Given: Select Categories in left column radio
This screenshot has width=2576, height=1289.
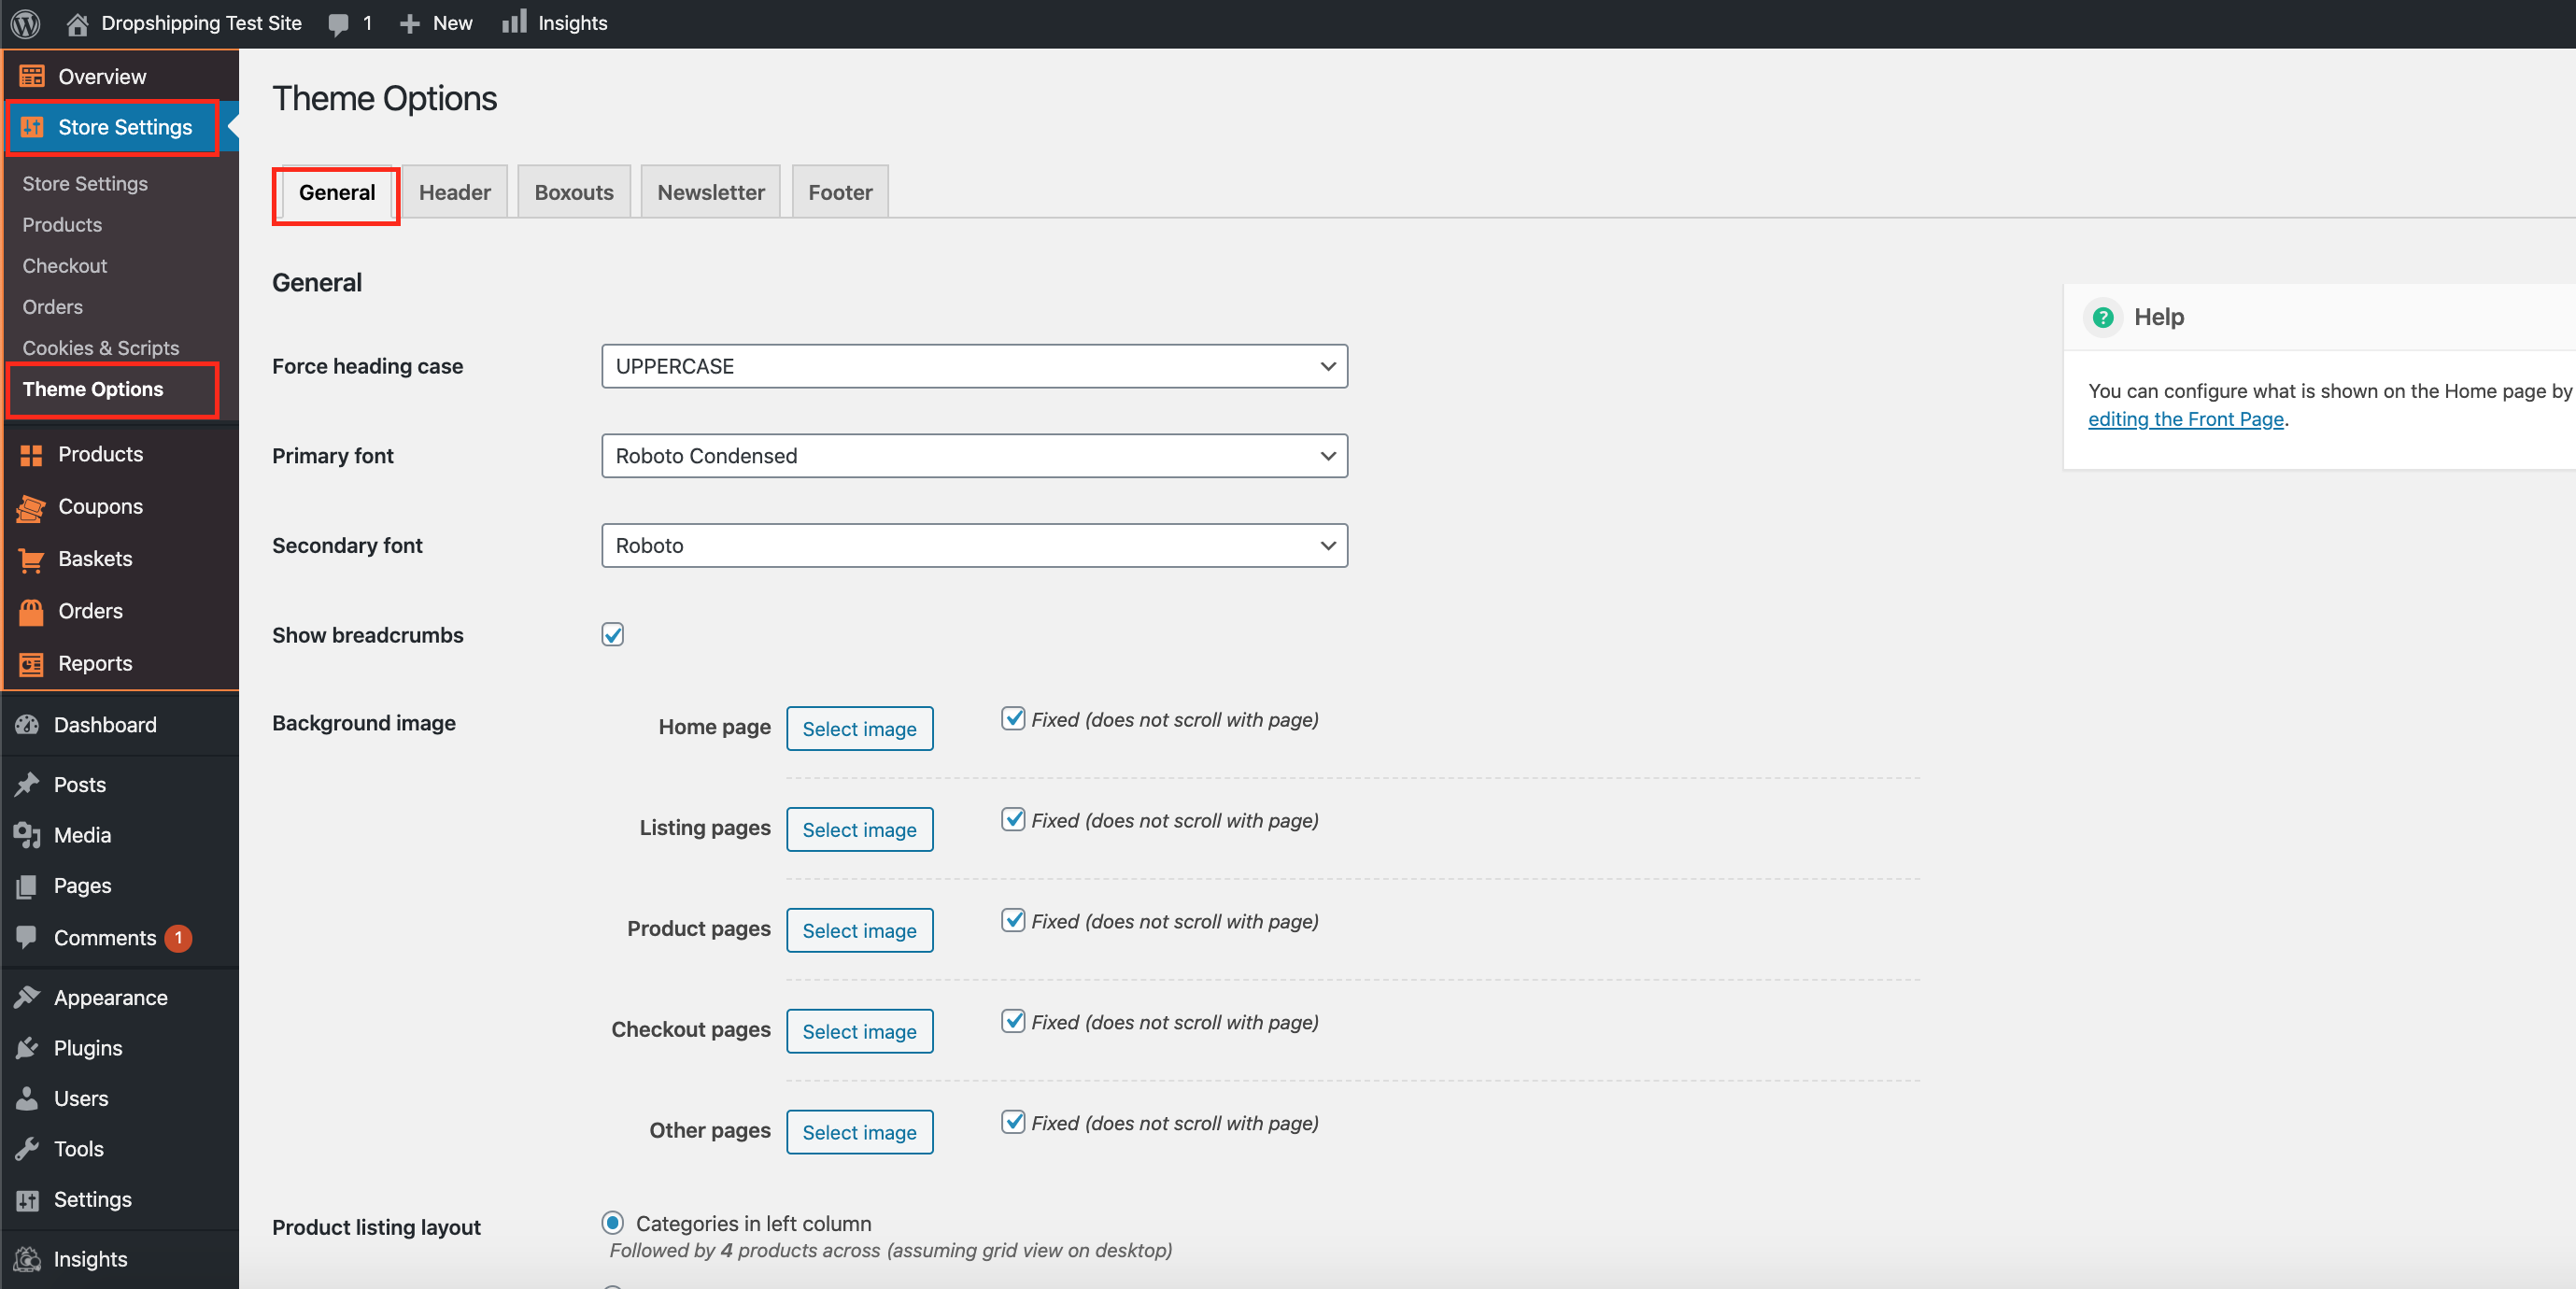Looking at the screenshot, I should (613, 1223).
